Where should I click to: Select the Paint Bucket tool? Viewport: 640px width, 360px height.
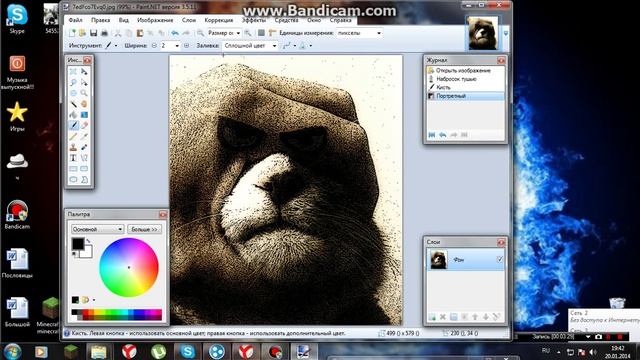(x=73, y=115)
